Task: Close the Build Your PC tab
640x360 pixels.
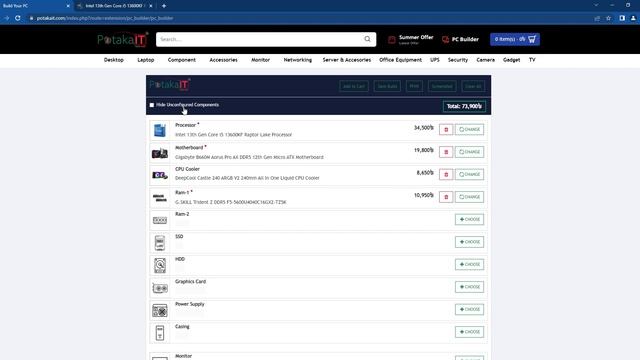Action: click(68, 6)
